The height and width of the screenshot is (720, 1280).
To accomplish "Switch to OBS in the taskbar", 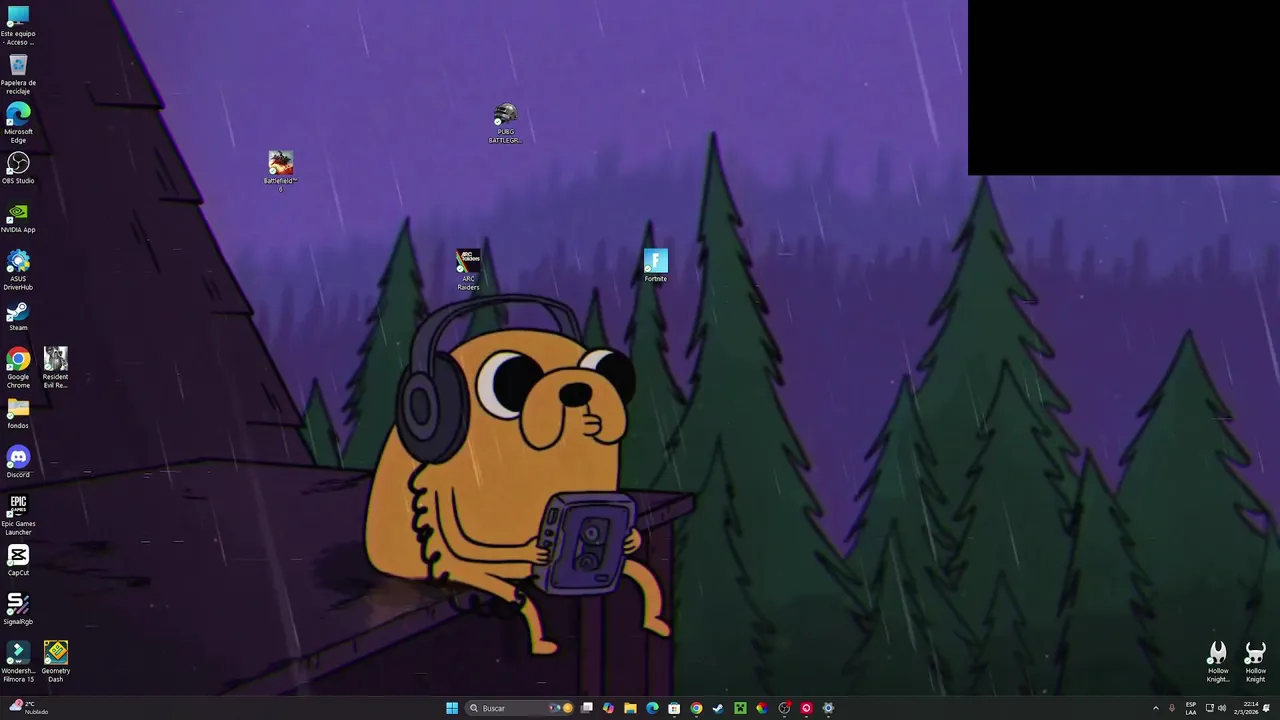I will 784,708.
